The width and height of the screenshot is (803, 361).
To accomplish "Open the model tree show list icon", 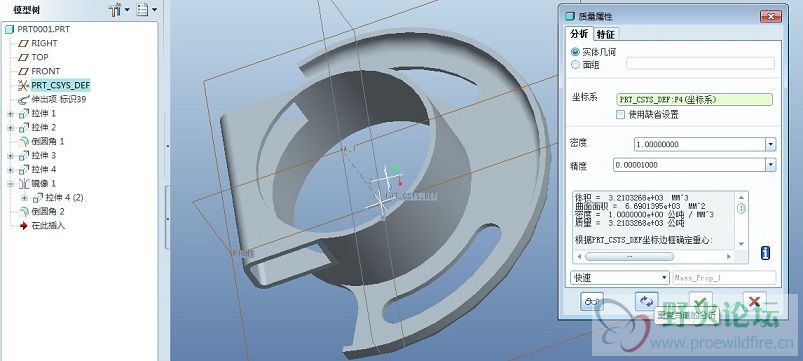I will [143, 10].
